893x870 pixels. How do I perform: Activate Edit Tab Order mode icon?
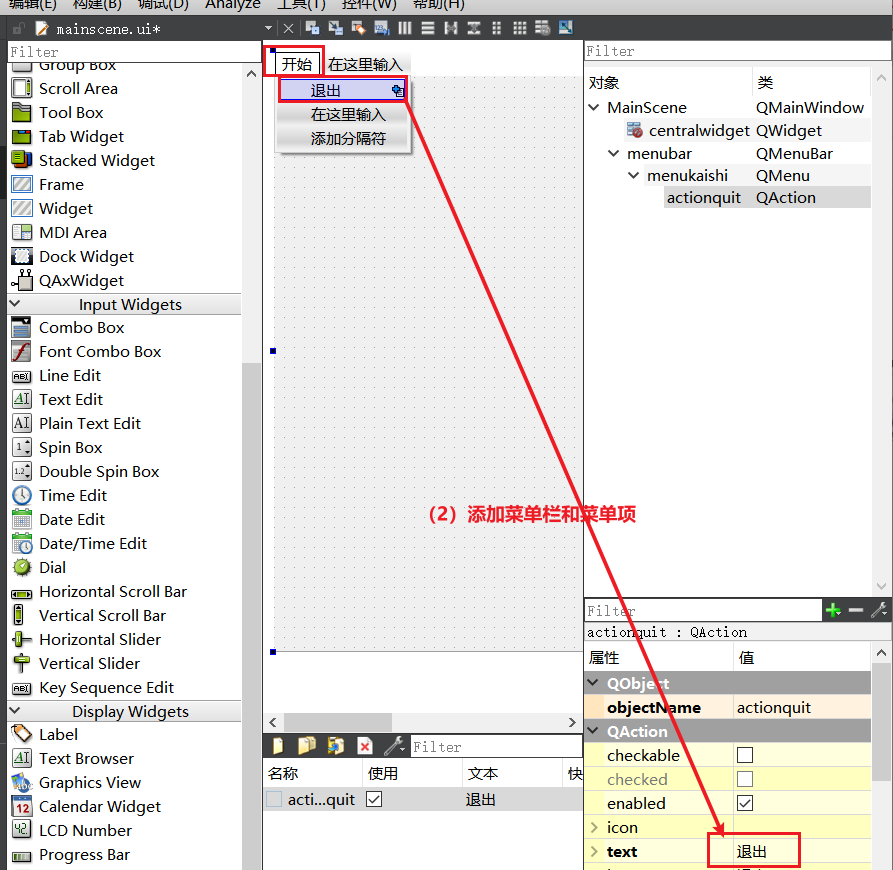pos(381,27)
